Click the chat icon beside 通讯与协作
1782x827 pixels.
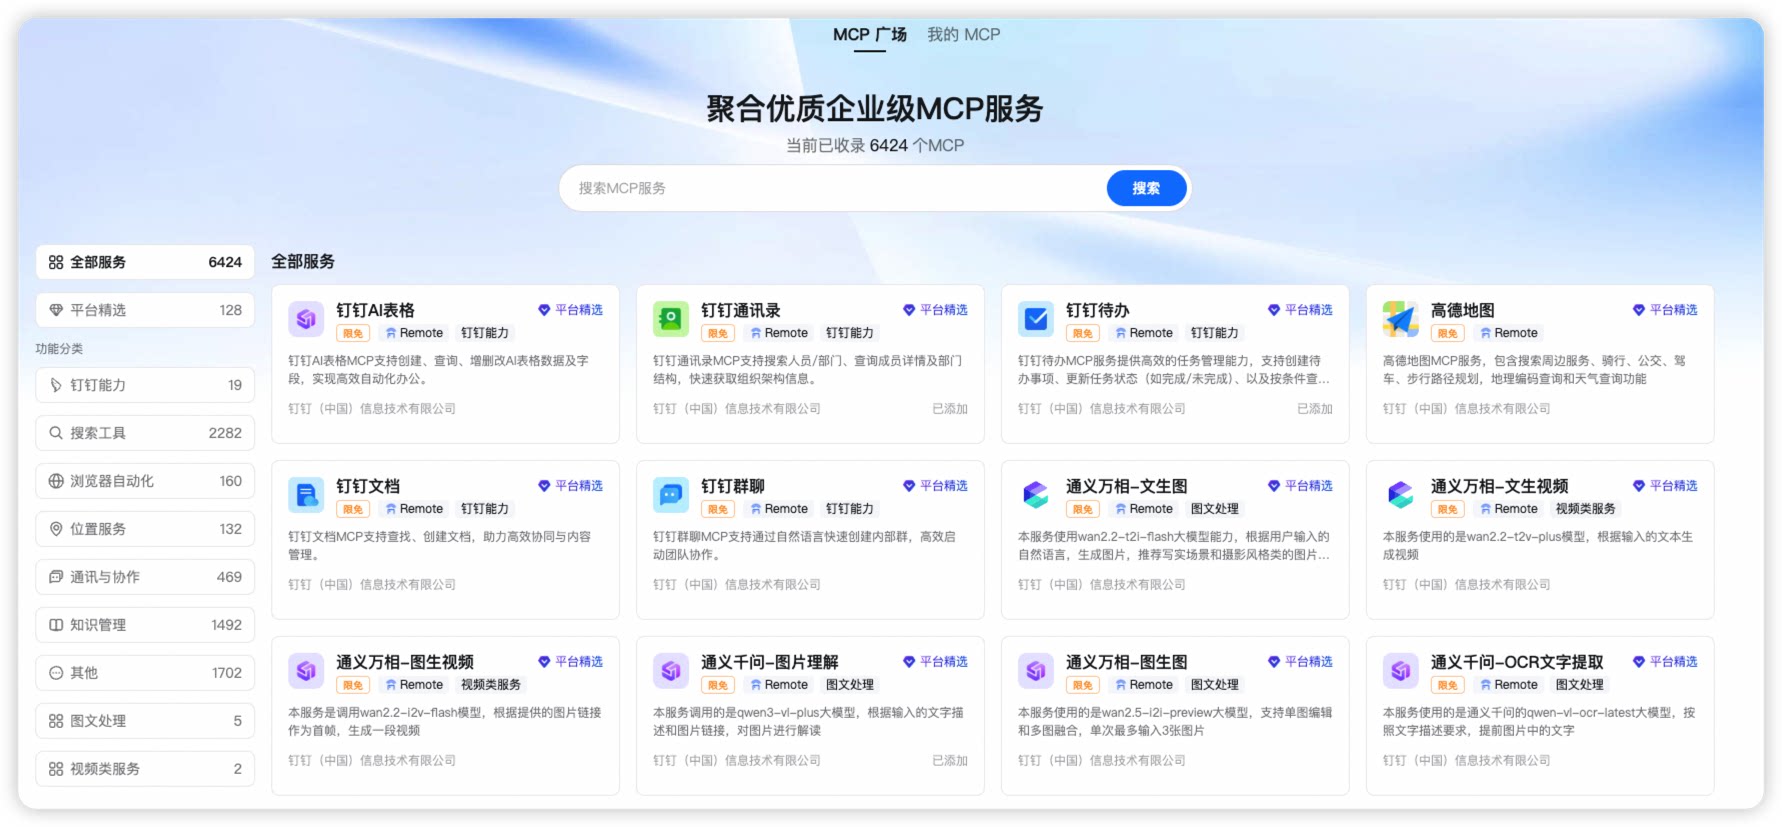click(56, 577)
